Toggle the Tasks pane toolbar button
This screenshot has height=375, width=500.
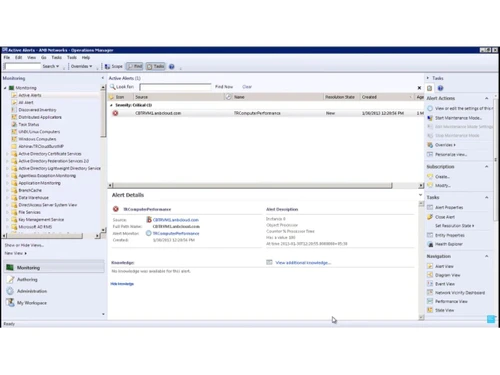[155, 66]
